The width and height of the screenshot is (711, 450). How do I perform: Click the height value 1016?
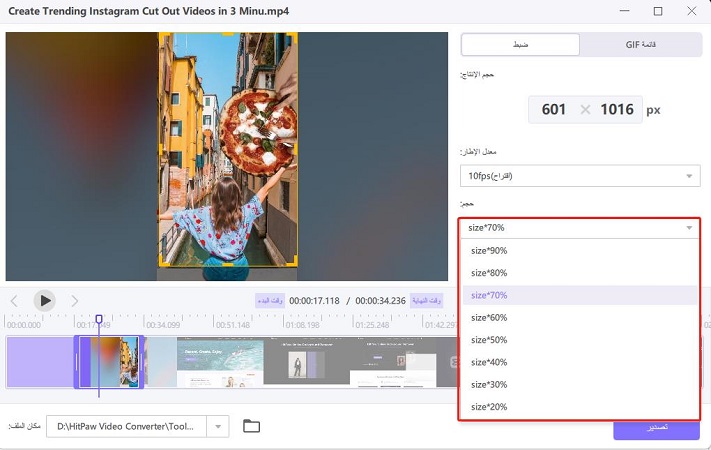(617, 109)
